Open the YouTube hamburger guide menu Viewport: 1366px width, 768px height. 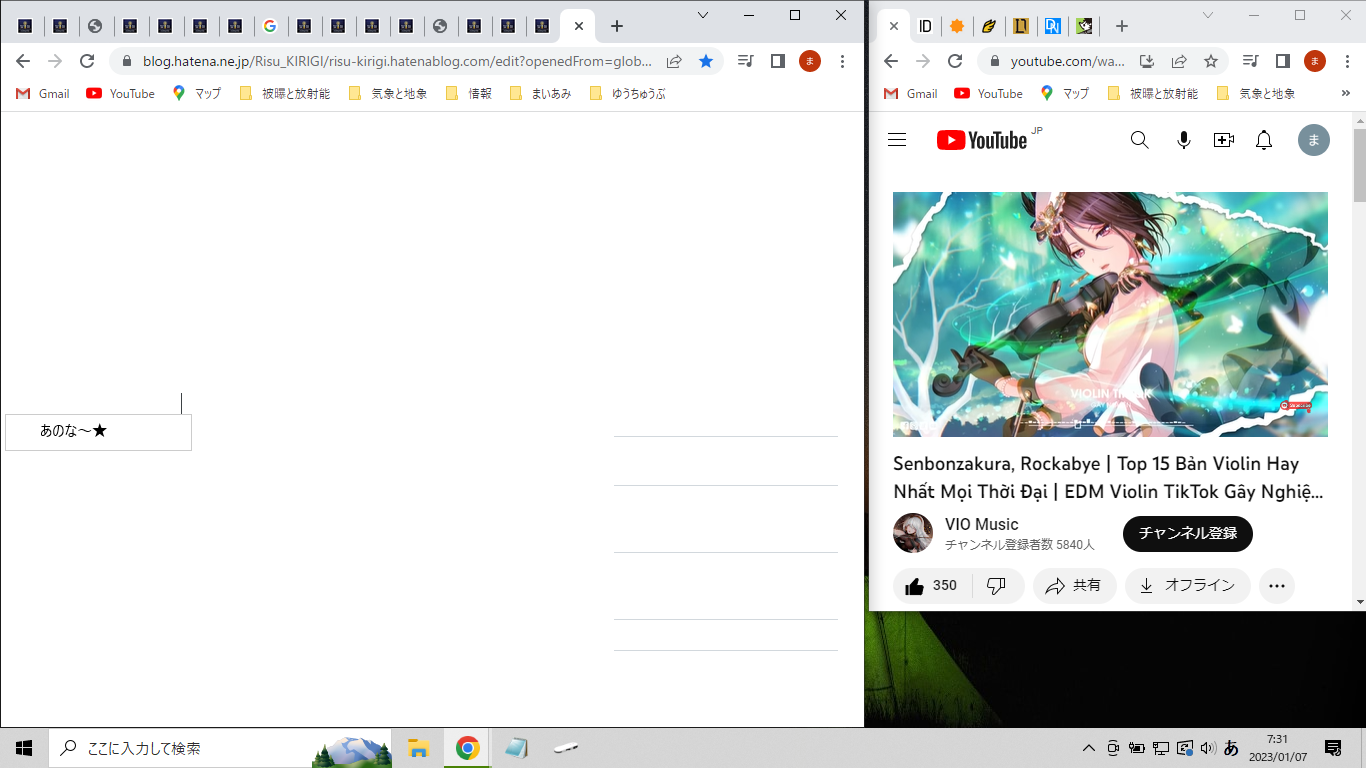[x=897, y=140]
